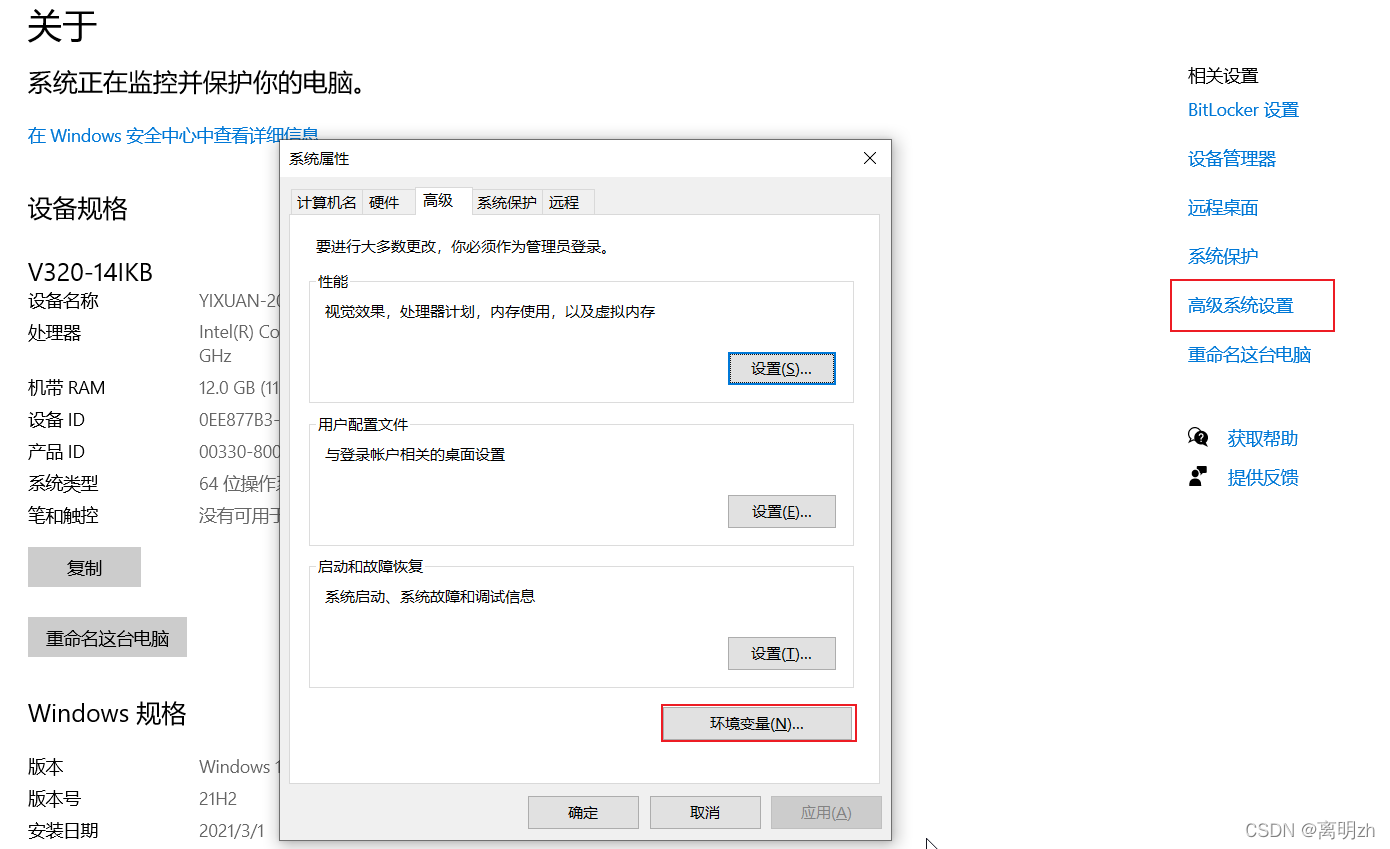
Task: Open BitLocker 设置 link
Action: (1242, 109)
